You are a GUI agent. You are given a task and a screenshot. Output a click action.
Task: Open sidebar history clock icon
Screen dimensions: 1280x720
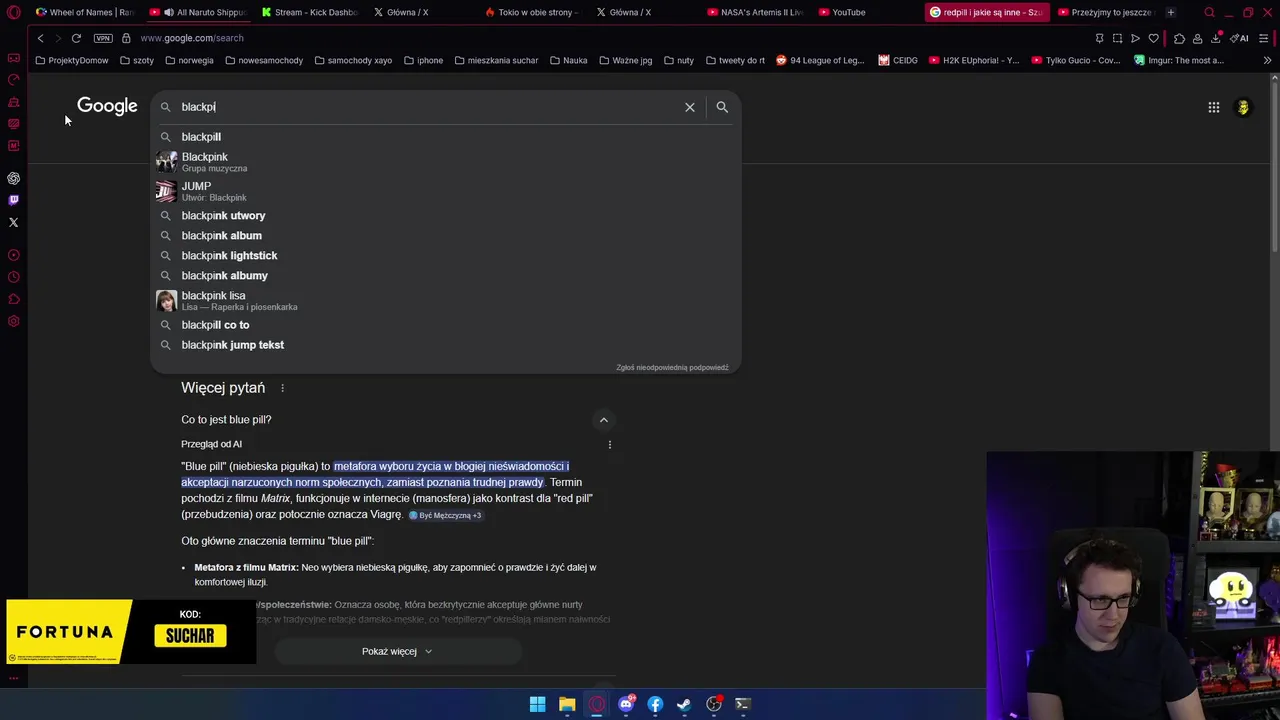pos(13,277)
